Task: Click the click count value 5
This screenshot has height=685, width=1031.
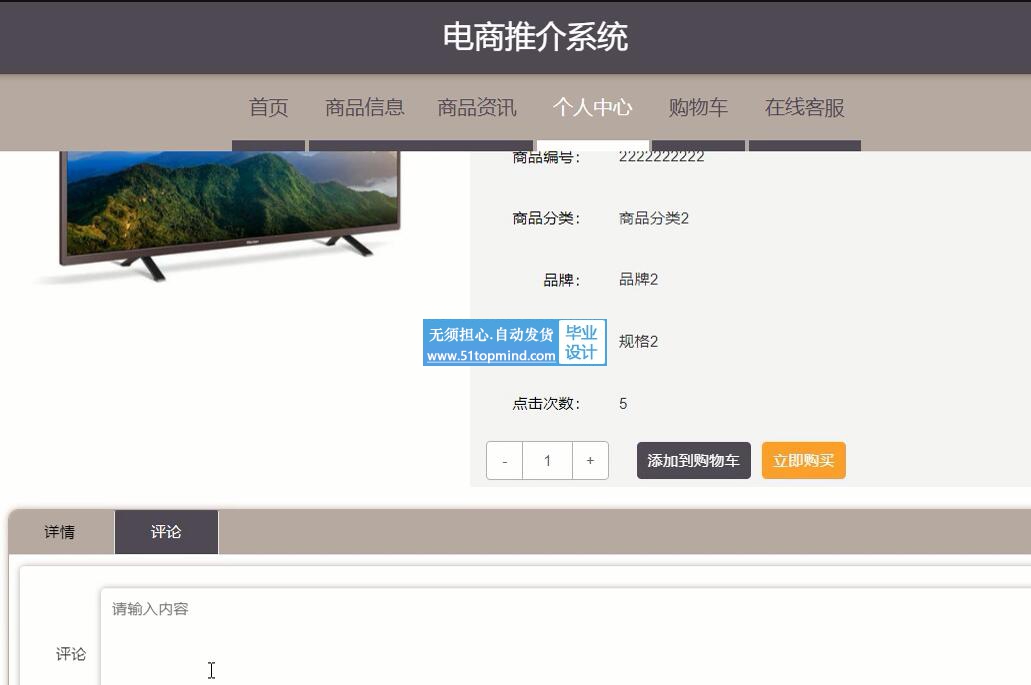Action: click(x=623, y=404)
